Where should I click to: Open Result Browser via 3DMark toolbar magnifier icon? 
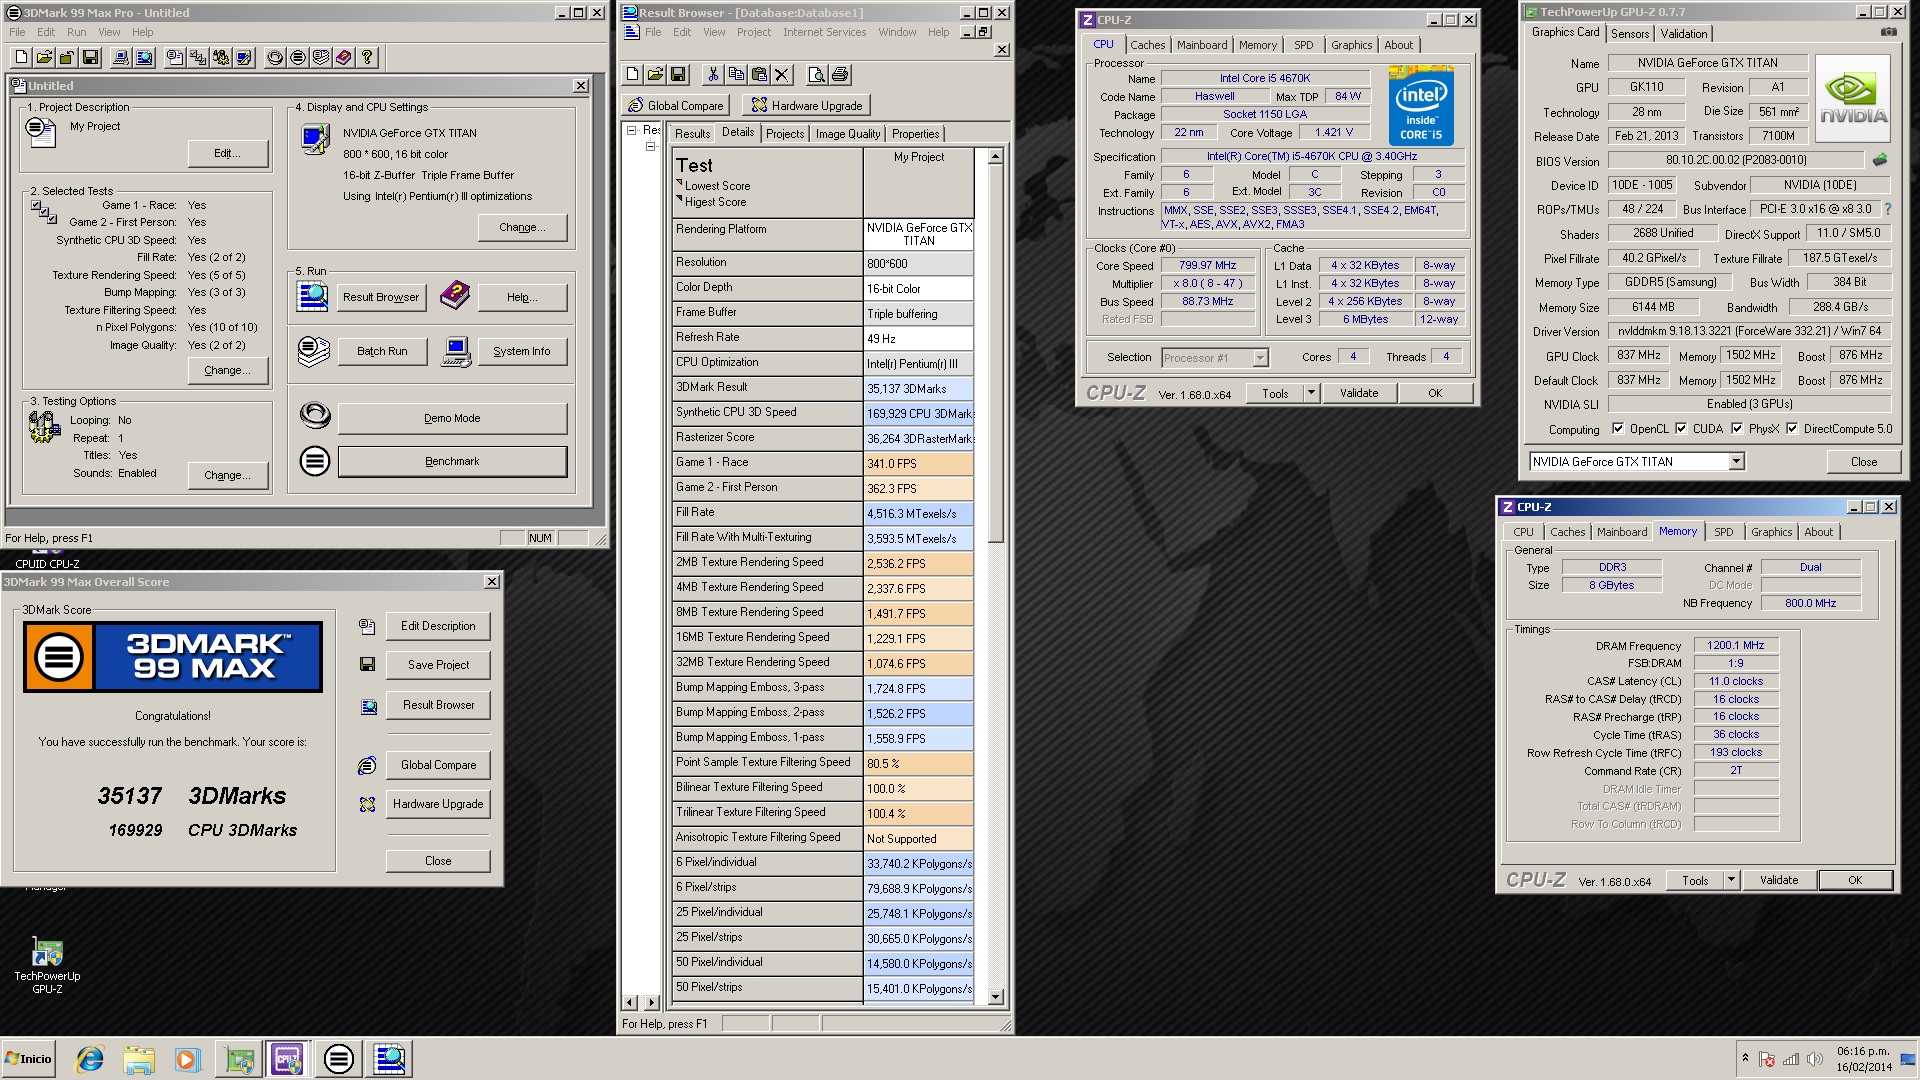coord(144,58)
